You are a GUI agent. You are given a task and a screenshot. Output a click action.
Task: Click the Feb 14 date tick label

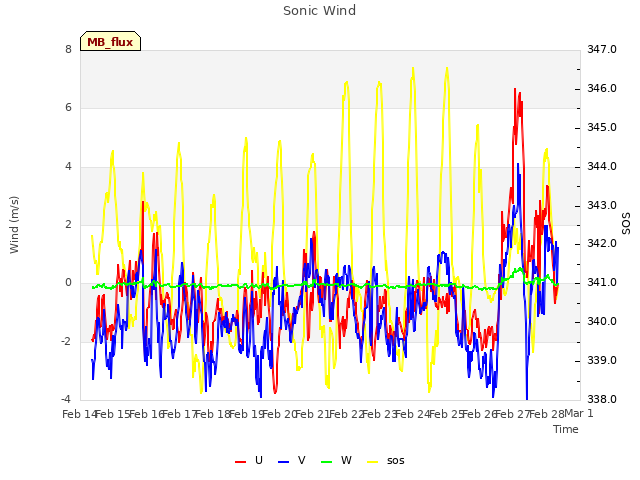[79, 414]
